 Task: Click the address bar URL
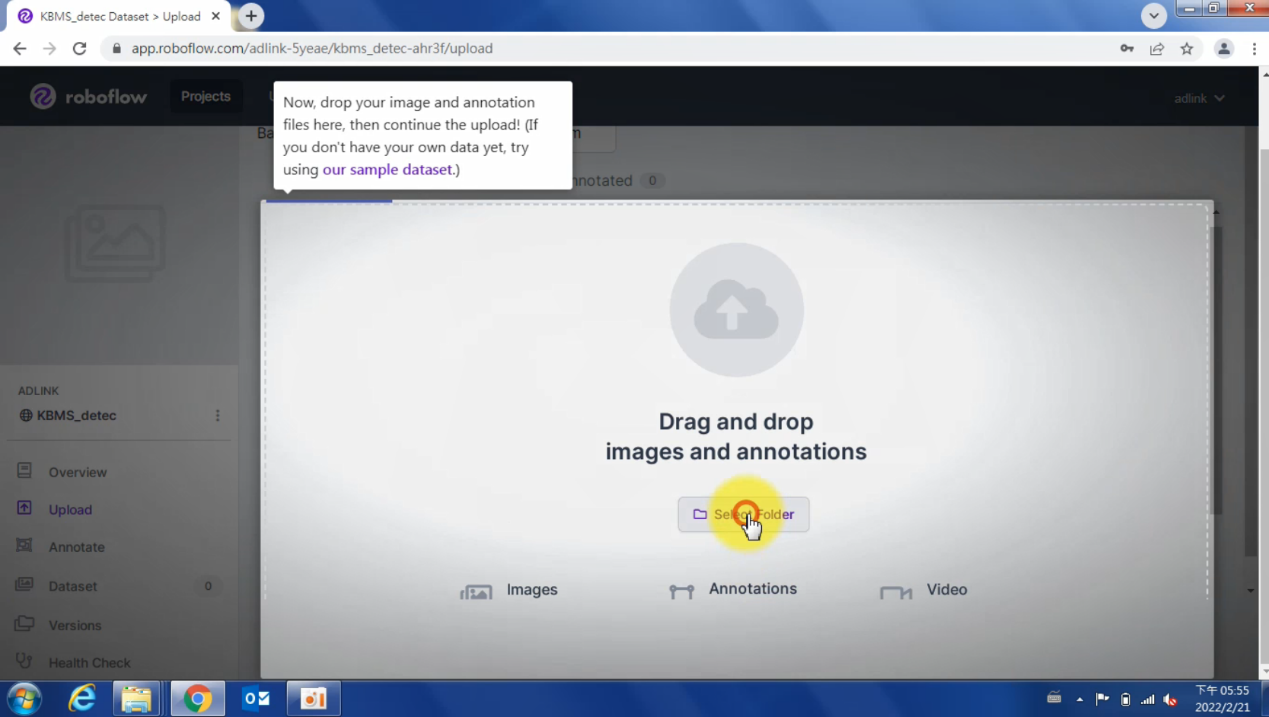pos(312,48)
